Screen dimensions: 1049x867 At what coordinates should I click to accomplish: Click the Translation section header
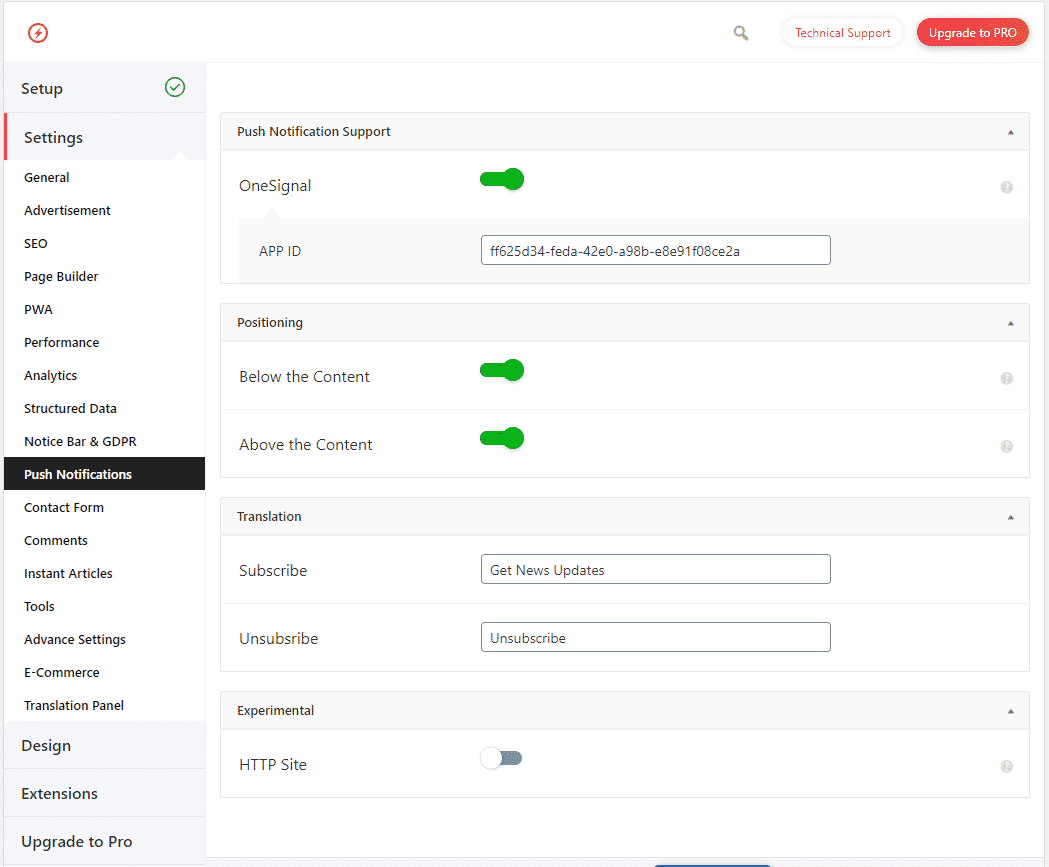pyautogui.click(x=625, y=516)
